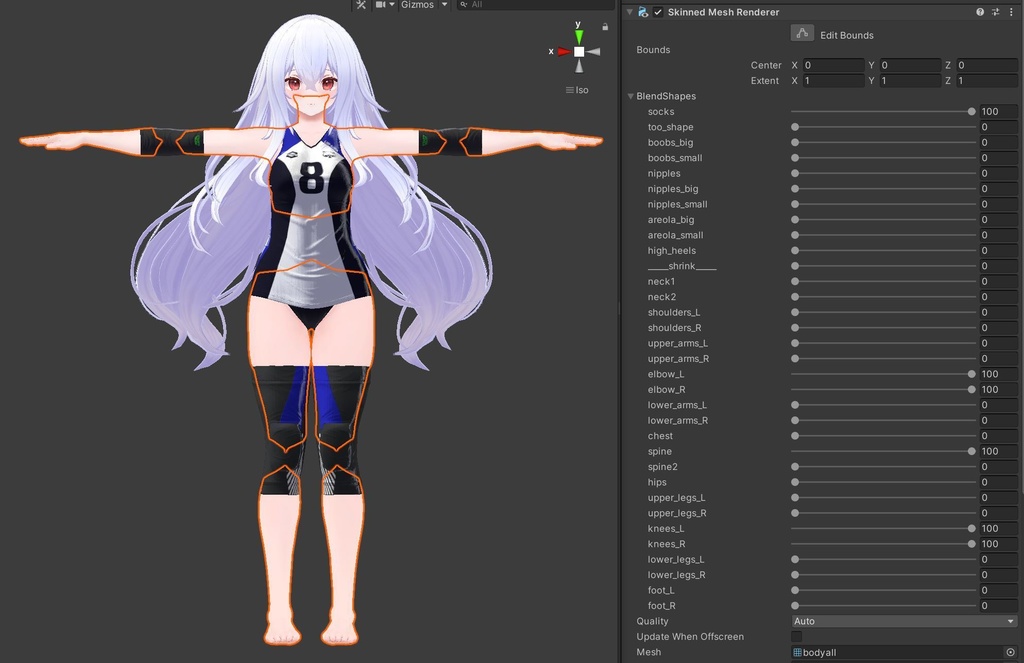Open the component preset settings icon
This screenshot has height=663, width=1024.
point(996,12)
